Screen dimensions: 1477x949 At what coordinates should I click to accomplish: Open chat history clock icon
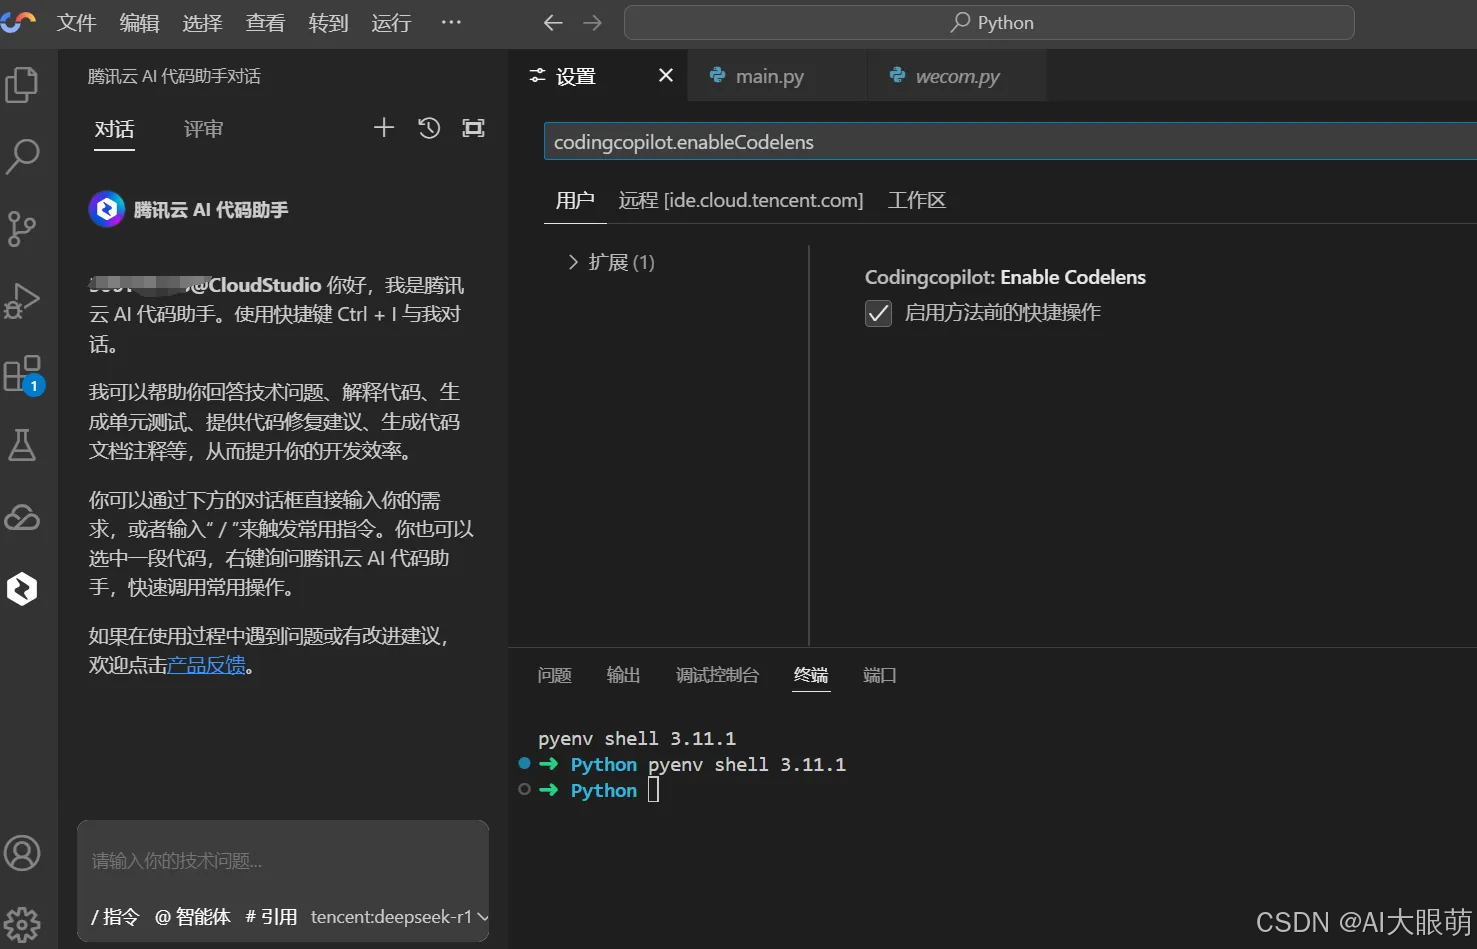[x=429, y=128]
